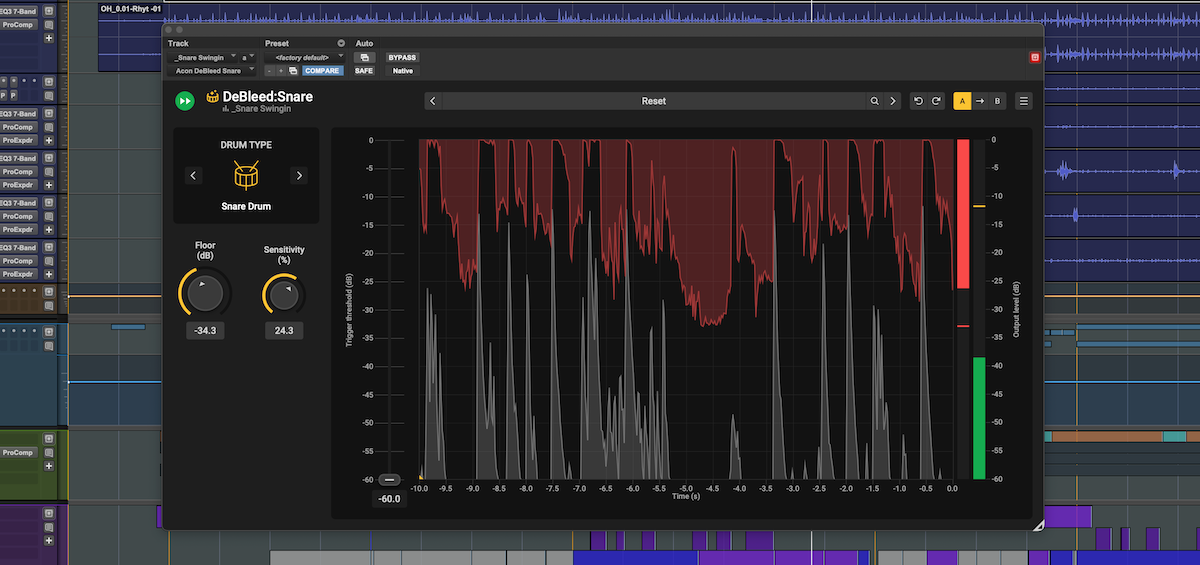The height and width of the screenshot is (565, 1200).
Task: Switch to the B comparison state
Action: coord(997,101)
